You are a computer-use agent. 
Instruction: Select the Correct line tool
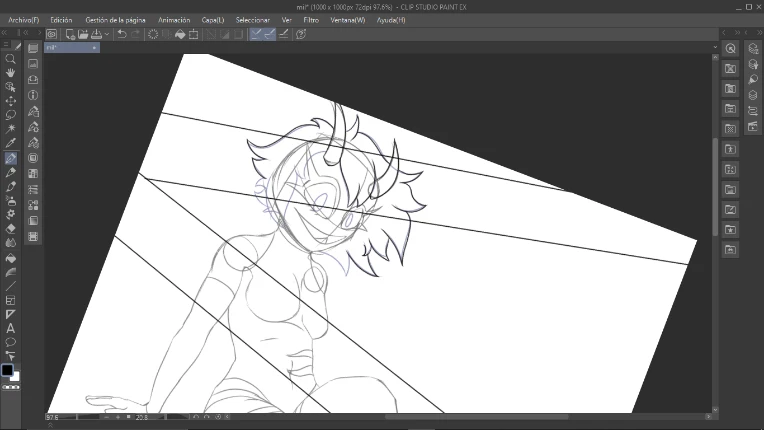(x=10, y=355)
